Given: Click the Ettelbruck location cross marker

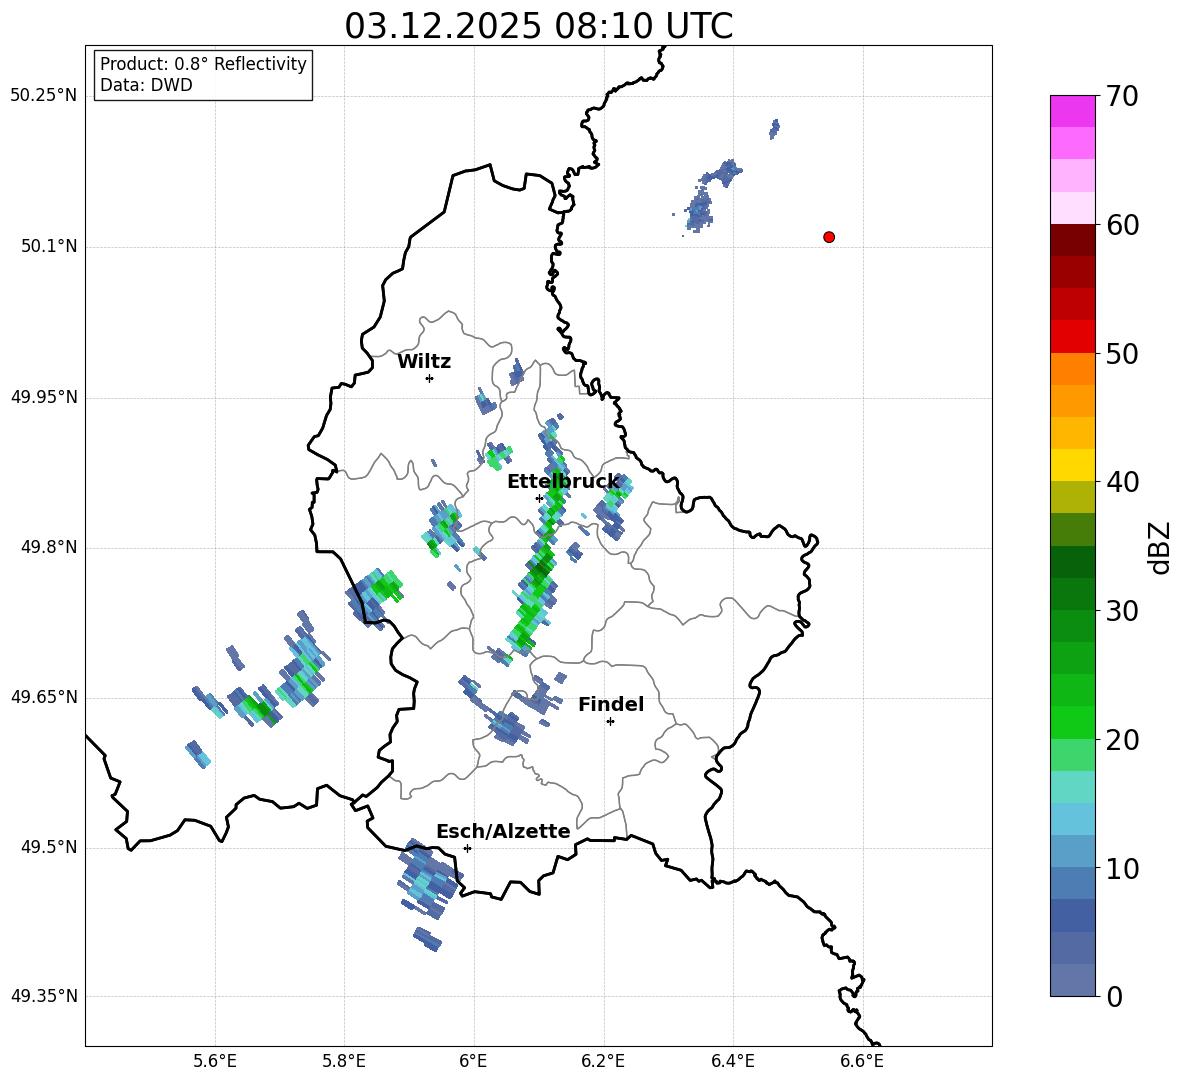Looking at the screenshot, I should (x=539, y=498).
